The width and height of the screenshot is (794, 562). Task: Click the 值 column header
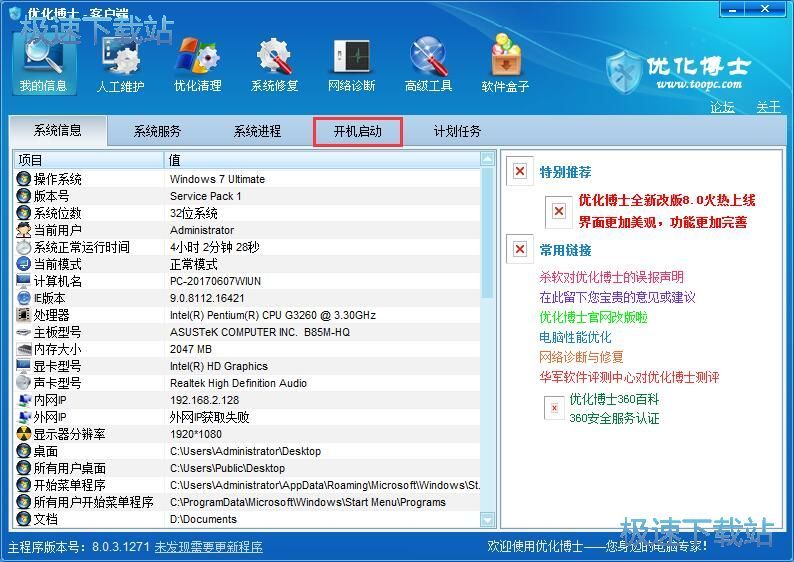(323, 160)
